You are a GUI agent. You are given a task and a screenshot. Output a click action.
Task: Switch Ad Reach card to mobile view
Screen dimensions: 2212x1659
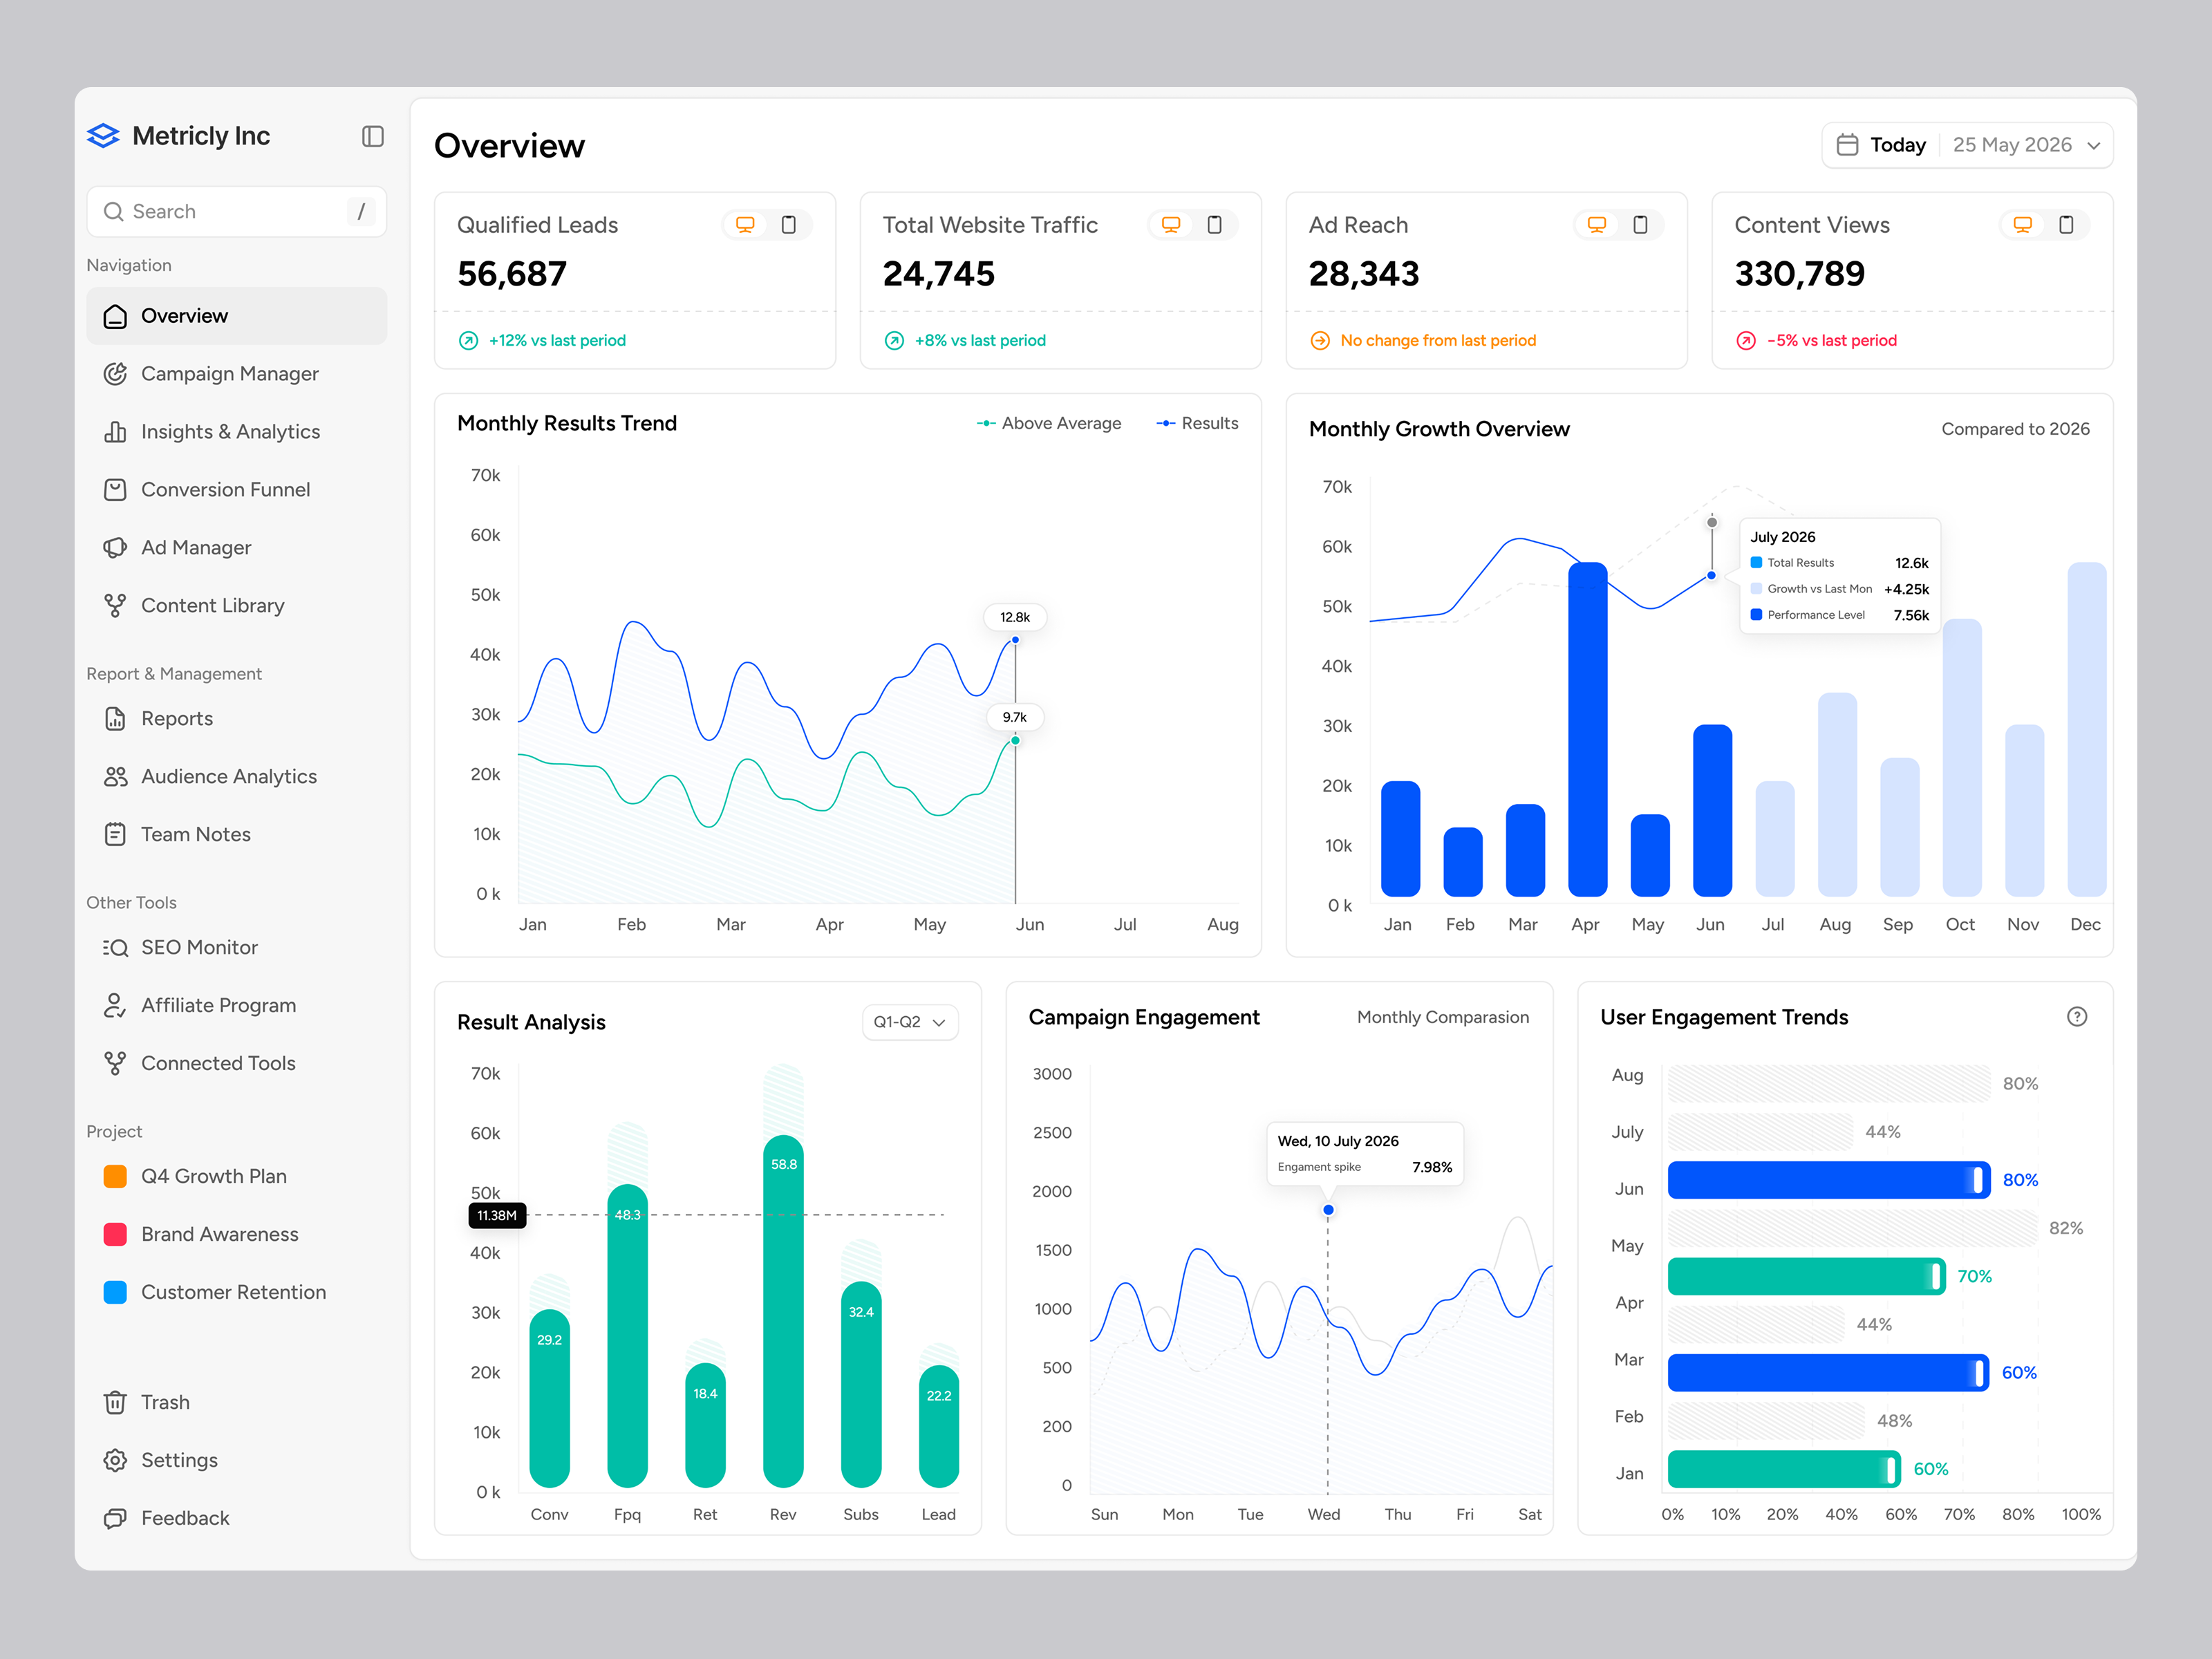pos(1641,225)
